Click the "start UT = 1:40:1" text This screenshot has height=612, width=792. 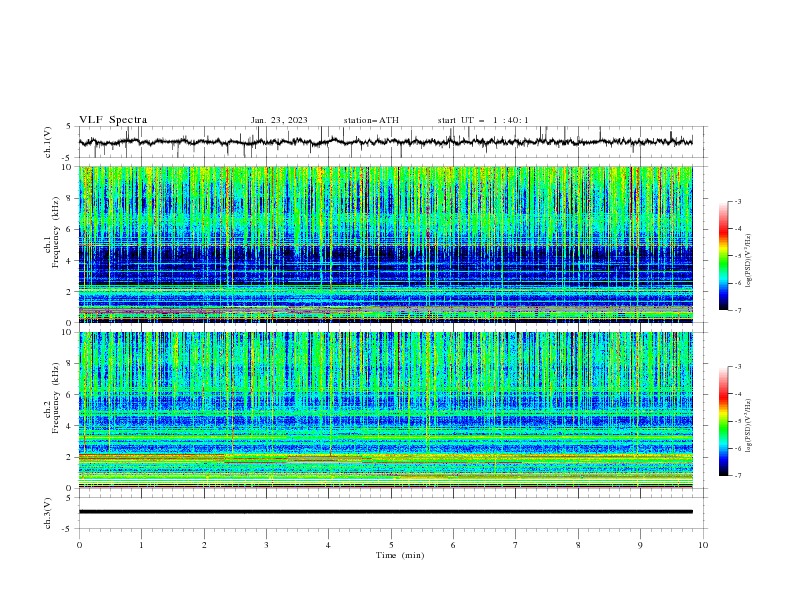[x=483, y=120]
